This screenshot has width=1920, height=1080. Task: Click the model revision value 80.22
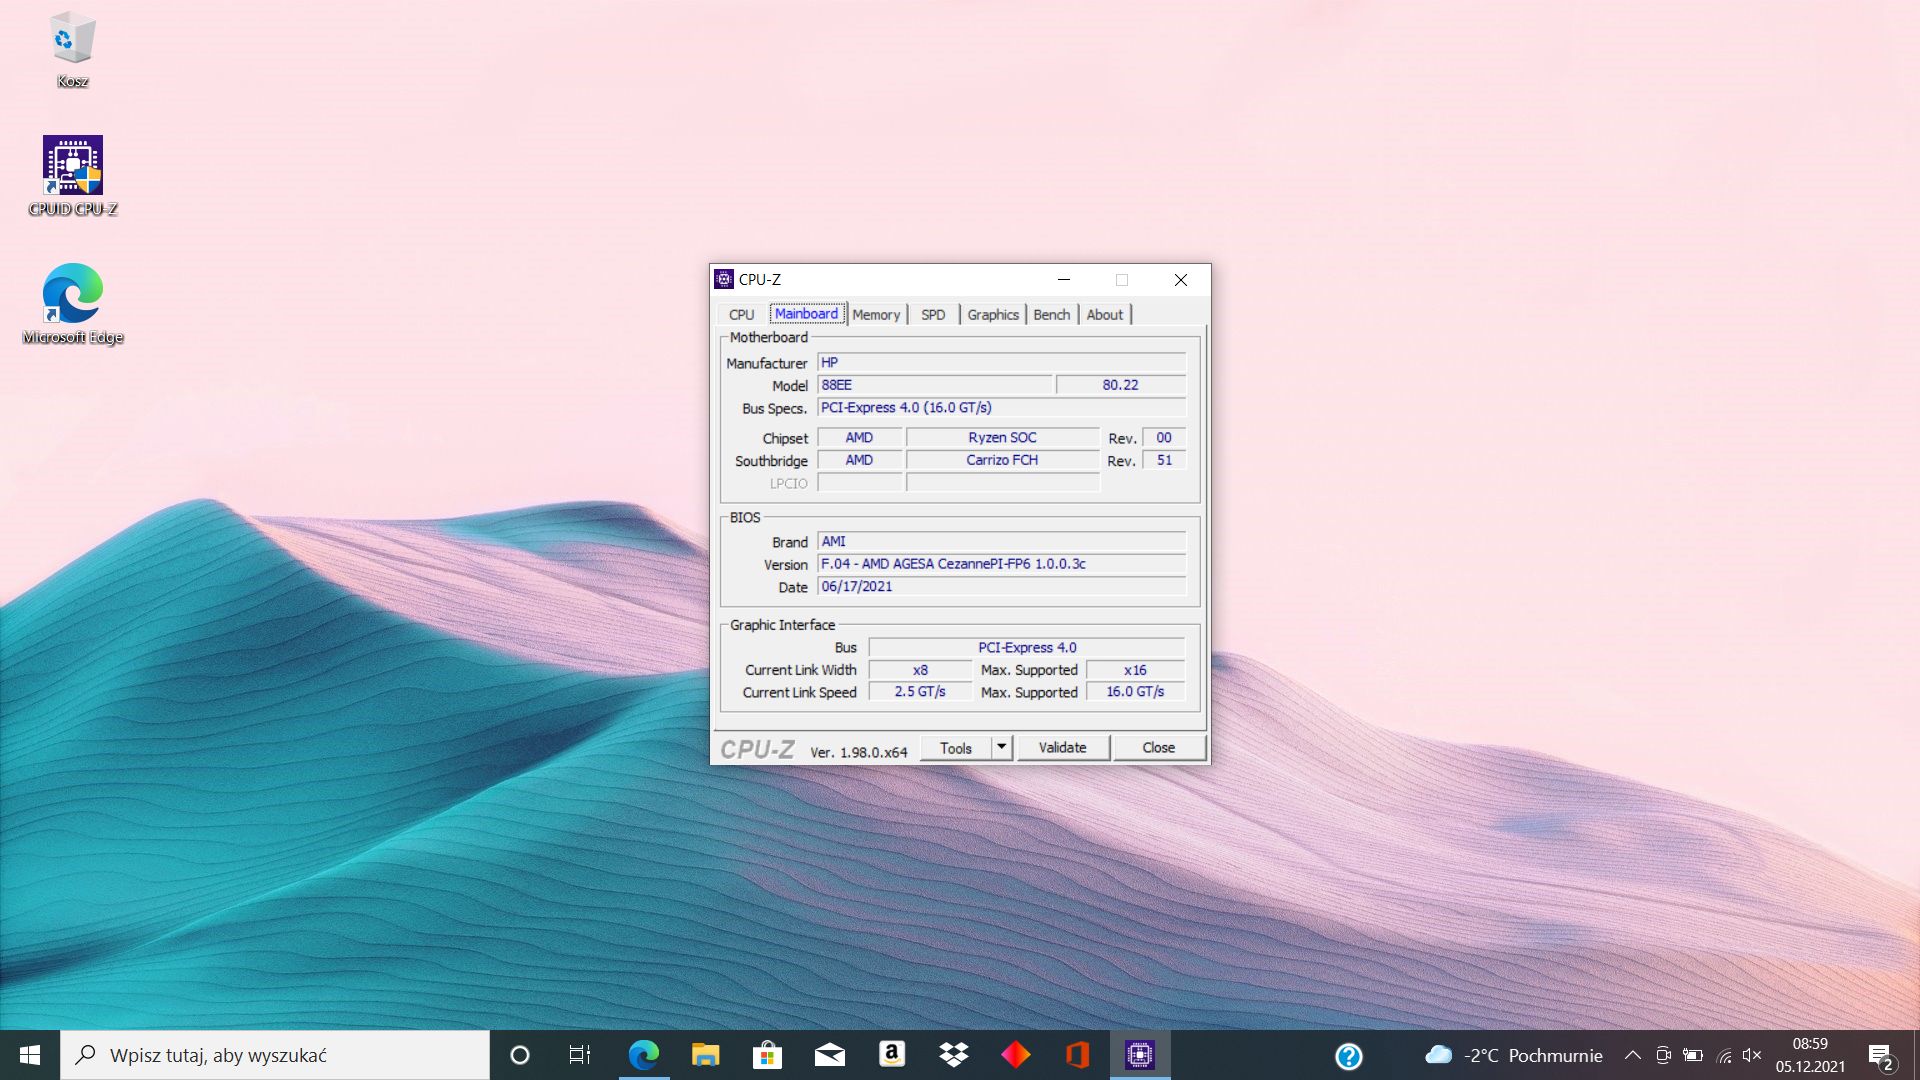click(1121, 385)
